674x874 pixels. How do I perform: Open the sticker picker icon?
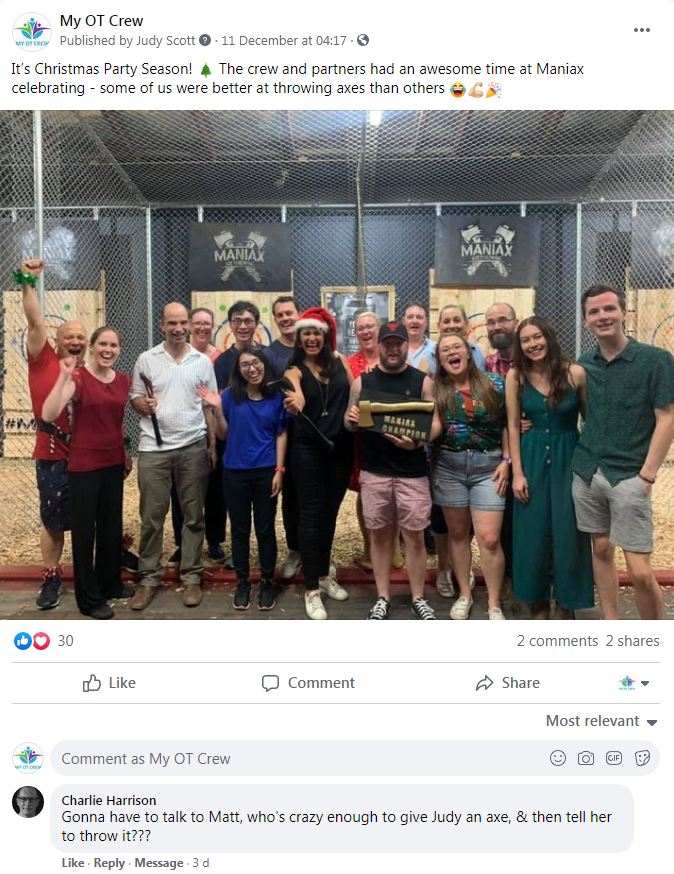pyautogui.click(x=642, y=758)
